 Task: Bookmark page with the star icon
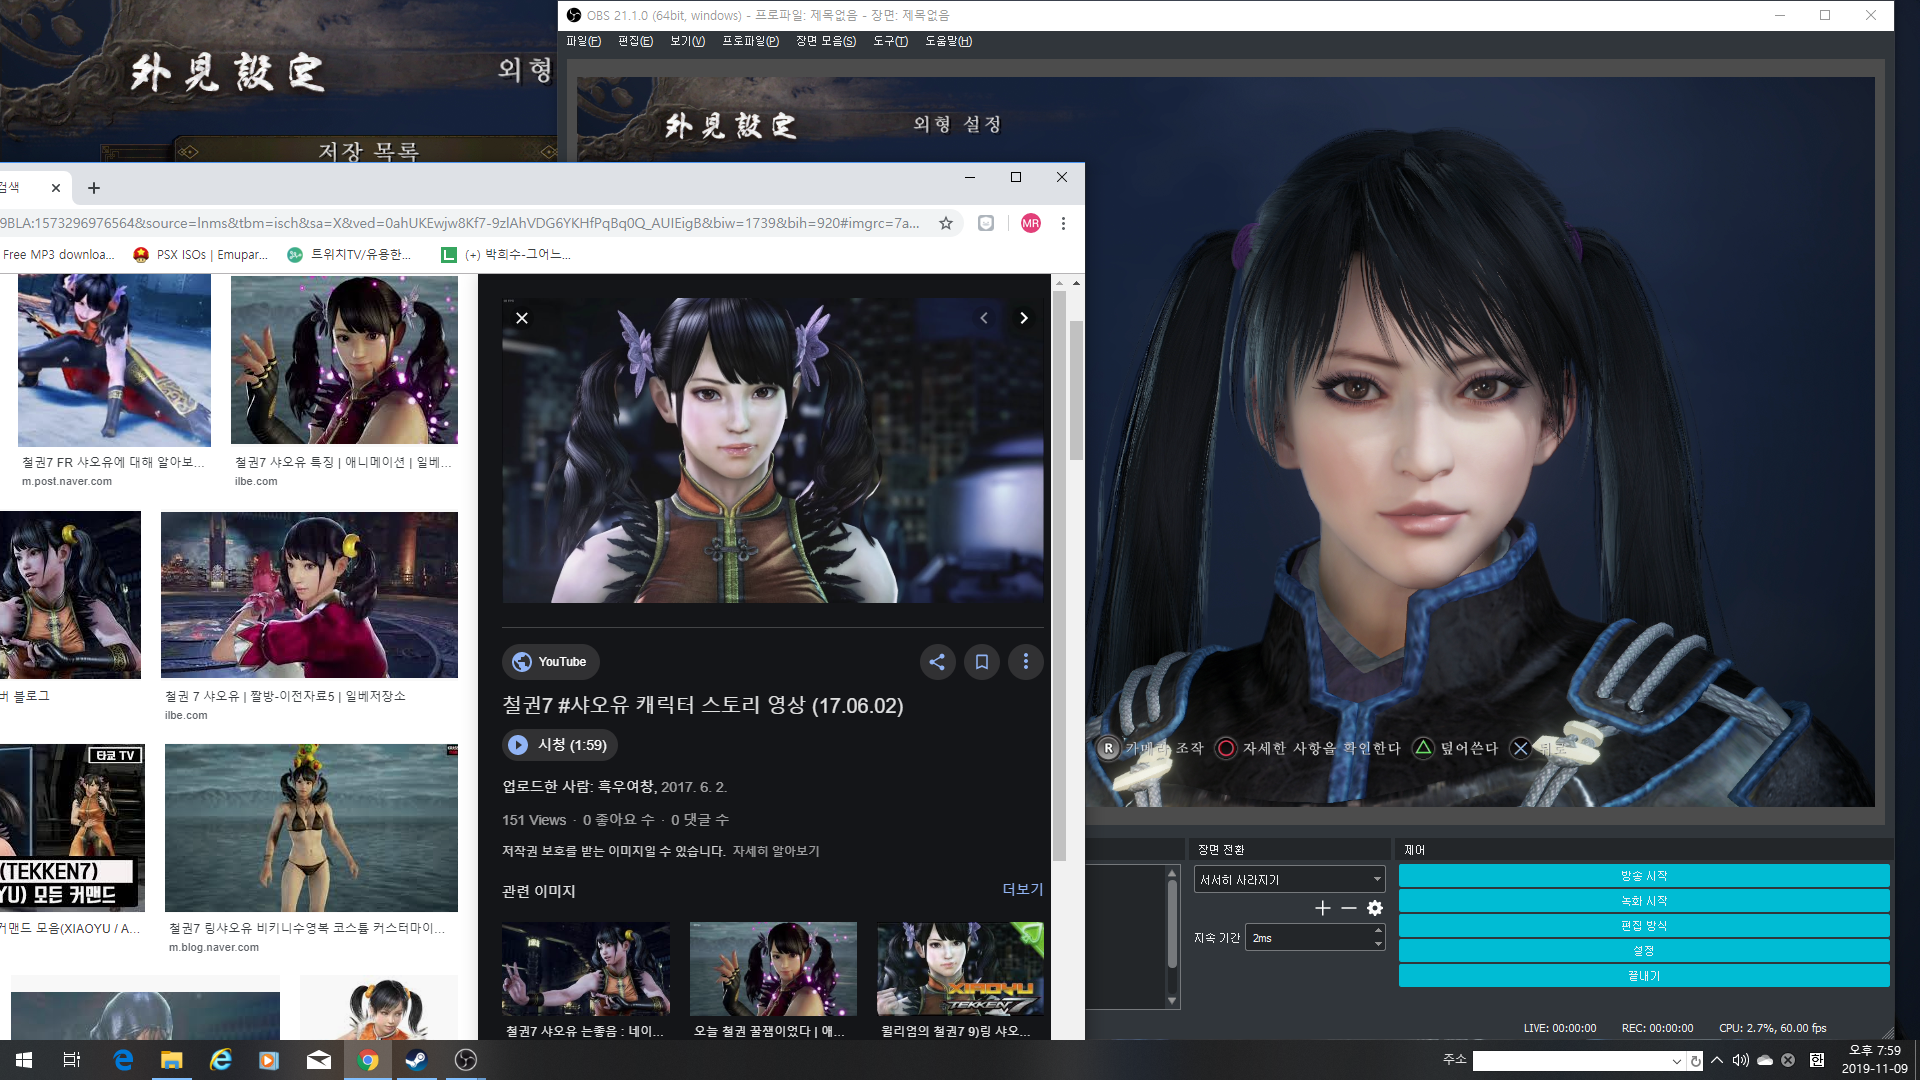click(946, 223)
